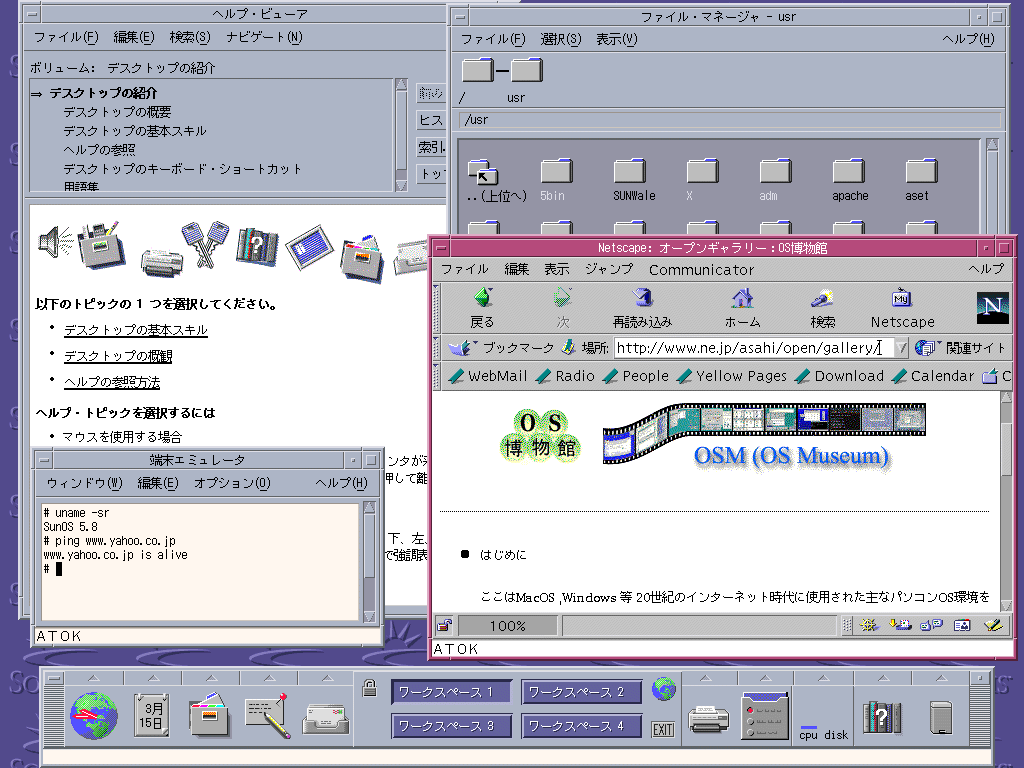
Task: Expand the subpanel arrow above the file manager icon
Action: [x=211, y=678]
